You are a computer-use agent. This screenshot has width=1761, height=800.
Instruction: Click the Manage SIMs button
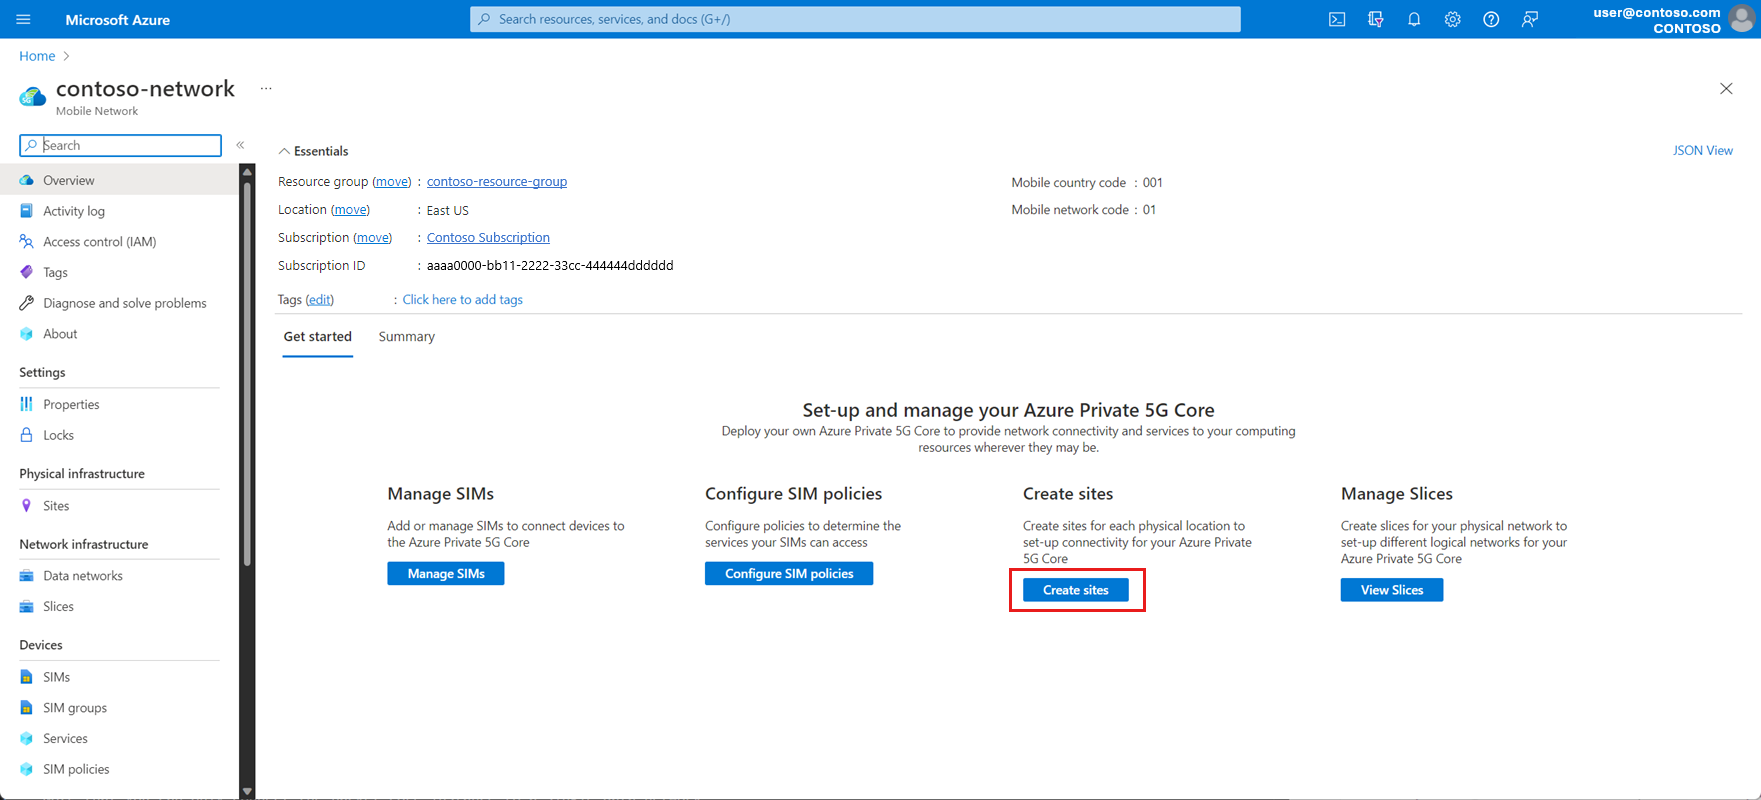pos(446,573)
